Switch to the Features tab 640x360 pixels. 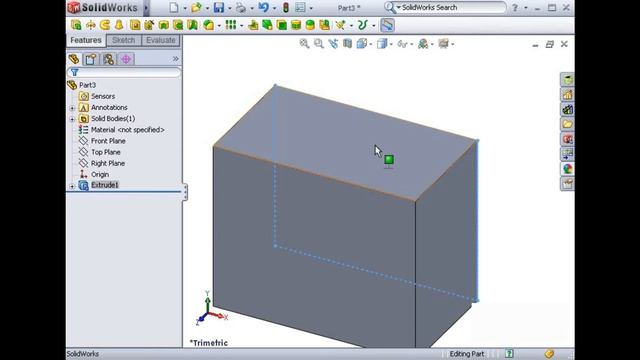86,40
